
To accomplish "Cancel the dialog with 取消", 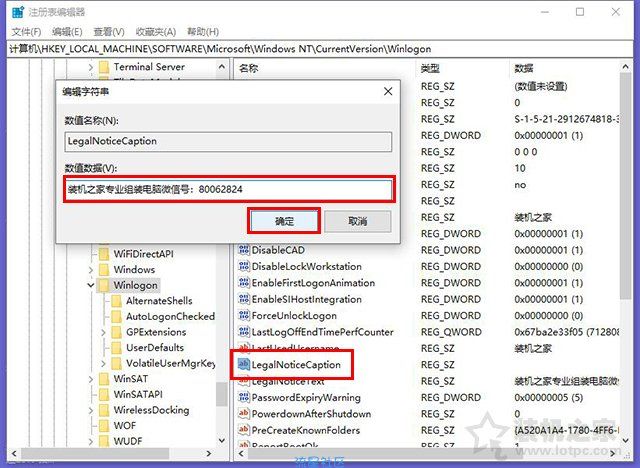I will (x=358, y=221).
